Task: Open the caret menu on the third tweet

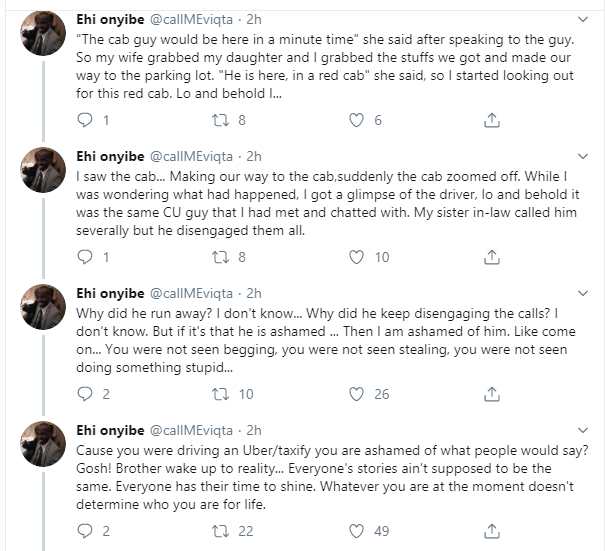Action: point(585,294)
